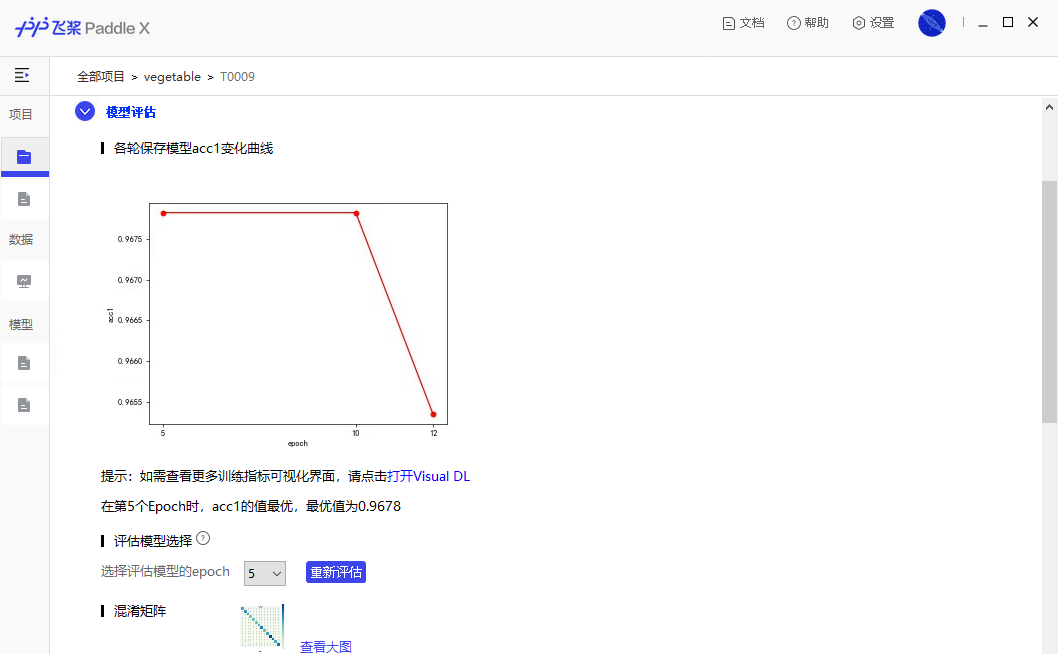
Task: Navigate to vegetable project in breadcrumb
Action: pyautogui.click(x=172, y=76)
